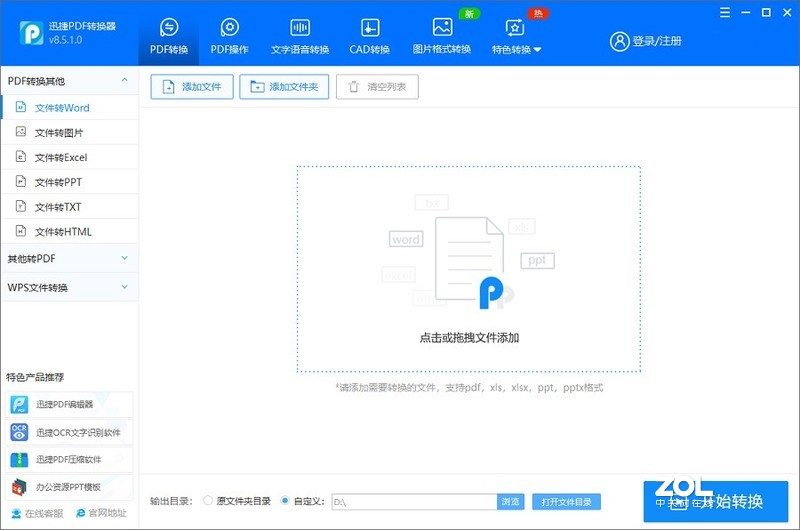Viewport: 800px width, 530px height.
Task: Expand the WPS文件转换 section
Action: click(x=70, y=287)
